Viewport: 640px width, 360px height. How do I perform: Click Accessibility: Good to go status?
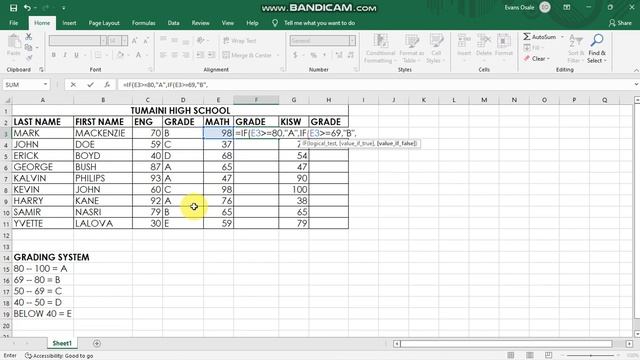(59, 356)
